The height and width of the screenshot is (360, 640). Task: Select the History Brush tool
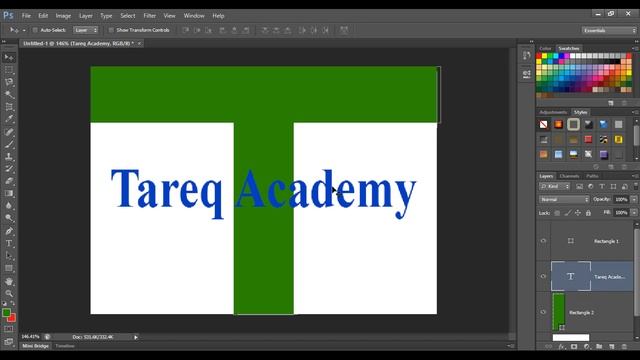9,169
